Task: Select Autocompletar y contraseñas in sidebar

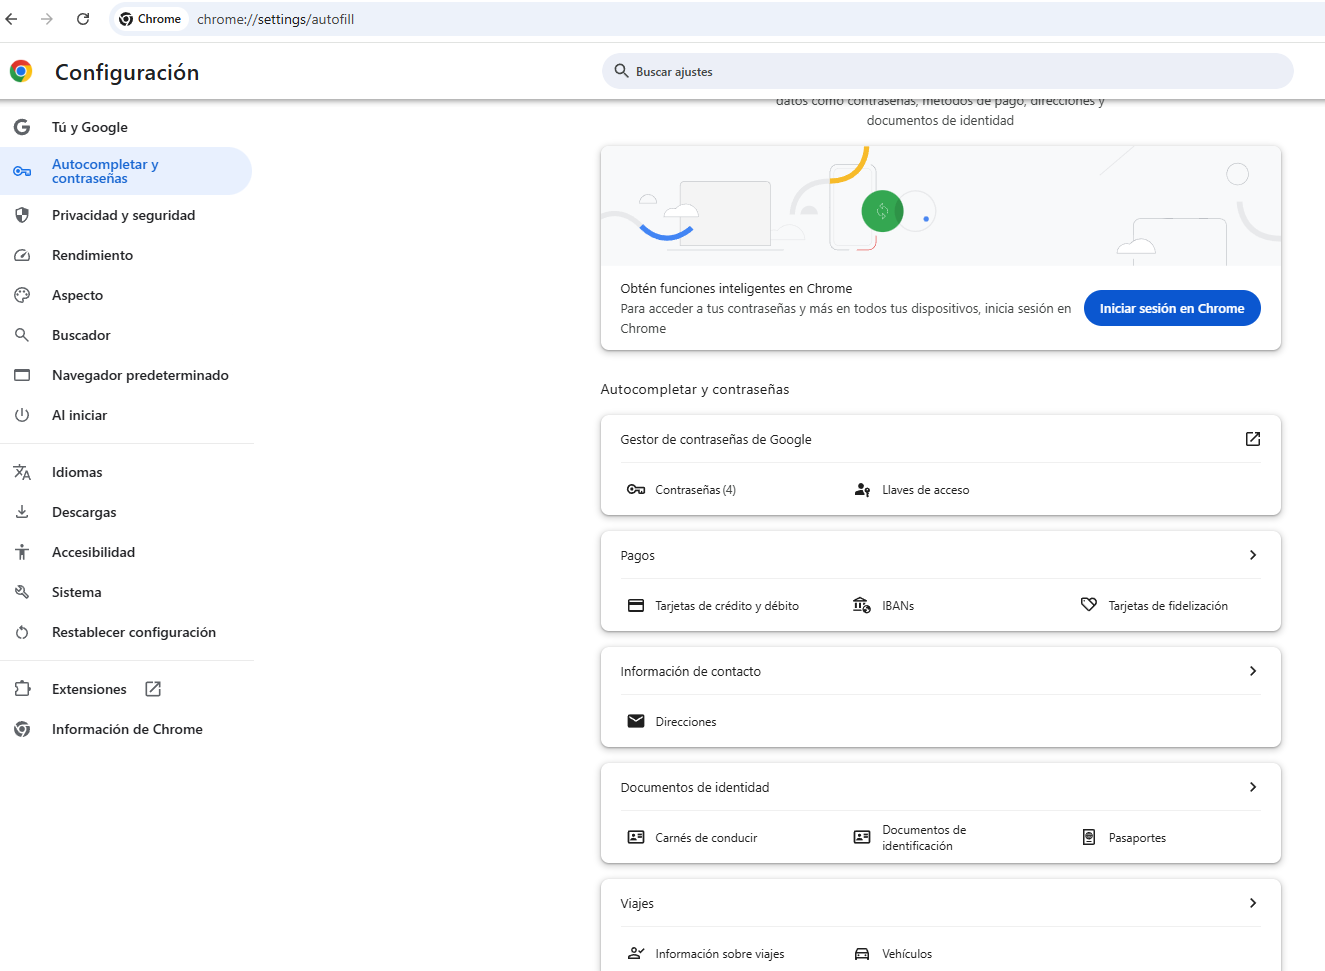Action: click(126, 171)
